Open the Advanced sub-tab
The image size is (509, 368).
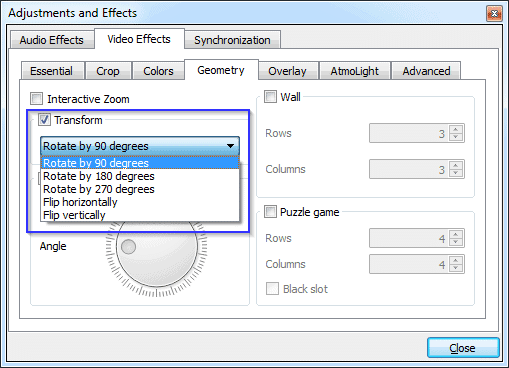426,71
